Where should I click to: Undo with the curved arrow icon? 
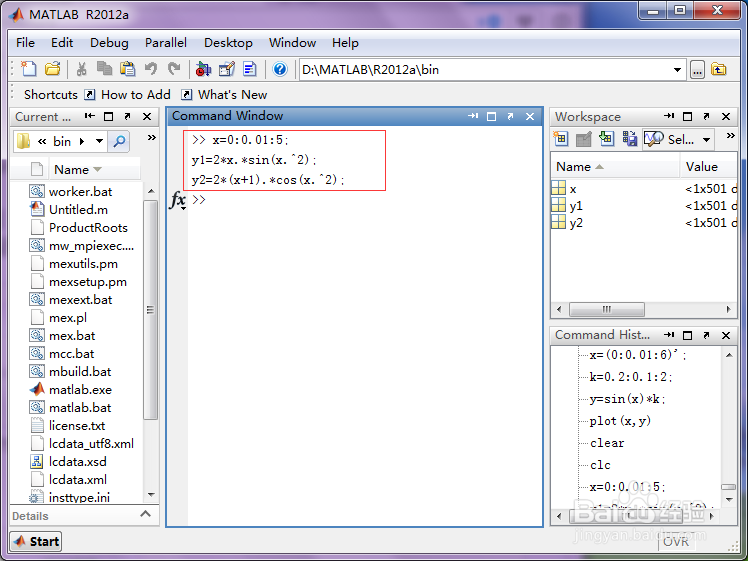coord(151,70)
